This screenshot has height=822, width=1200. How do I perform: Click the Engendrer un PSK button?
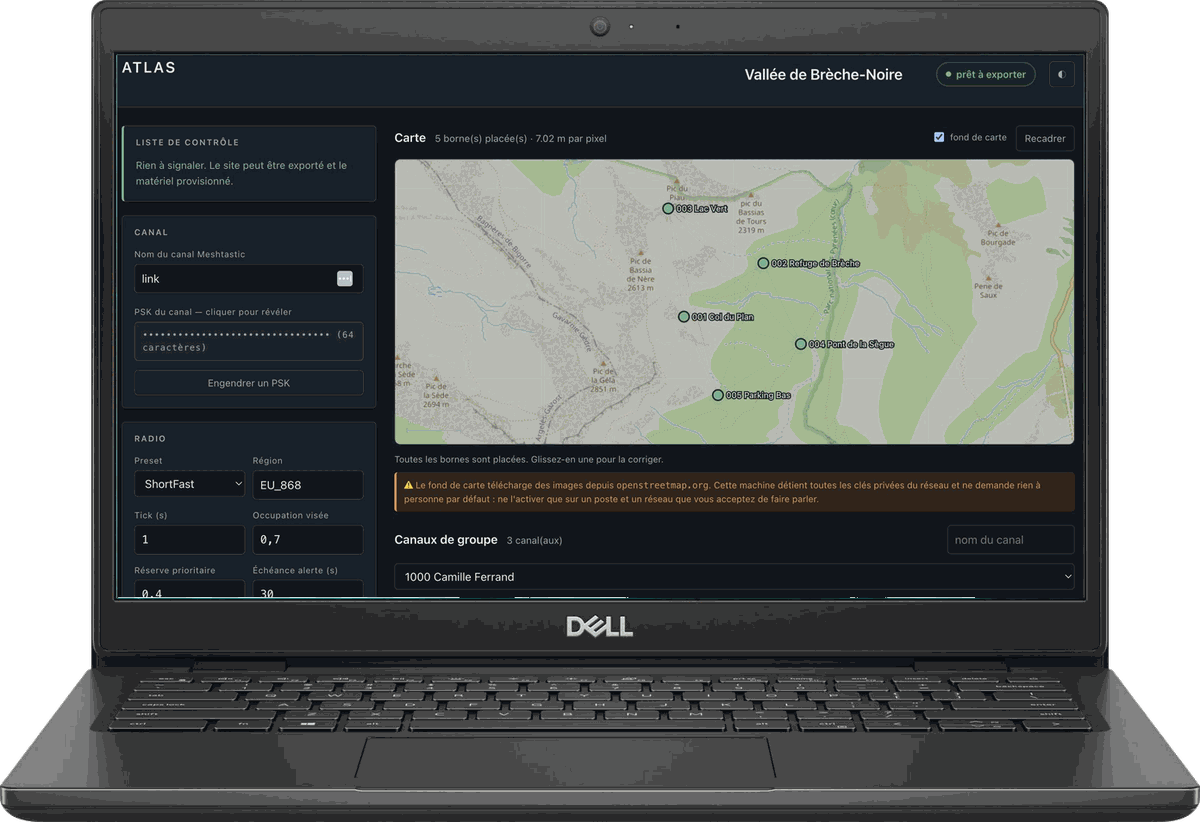coord(249,383)
